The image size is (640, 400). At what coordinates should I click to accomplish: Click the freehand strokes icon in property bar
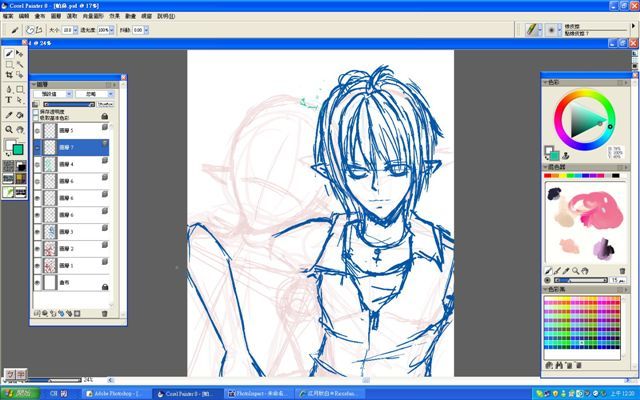(30, 30)
